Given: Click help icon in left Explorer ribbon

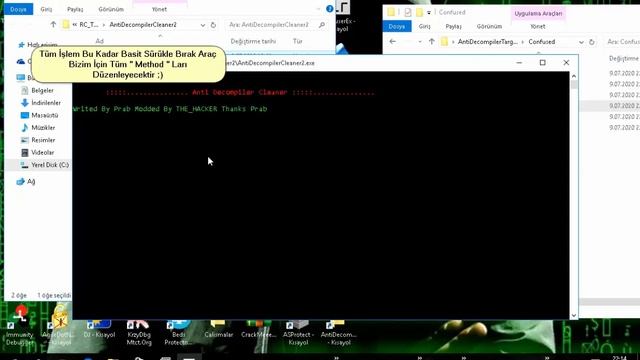Looking at the screenshot, I should point(329,9).
